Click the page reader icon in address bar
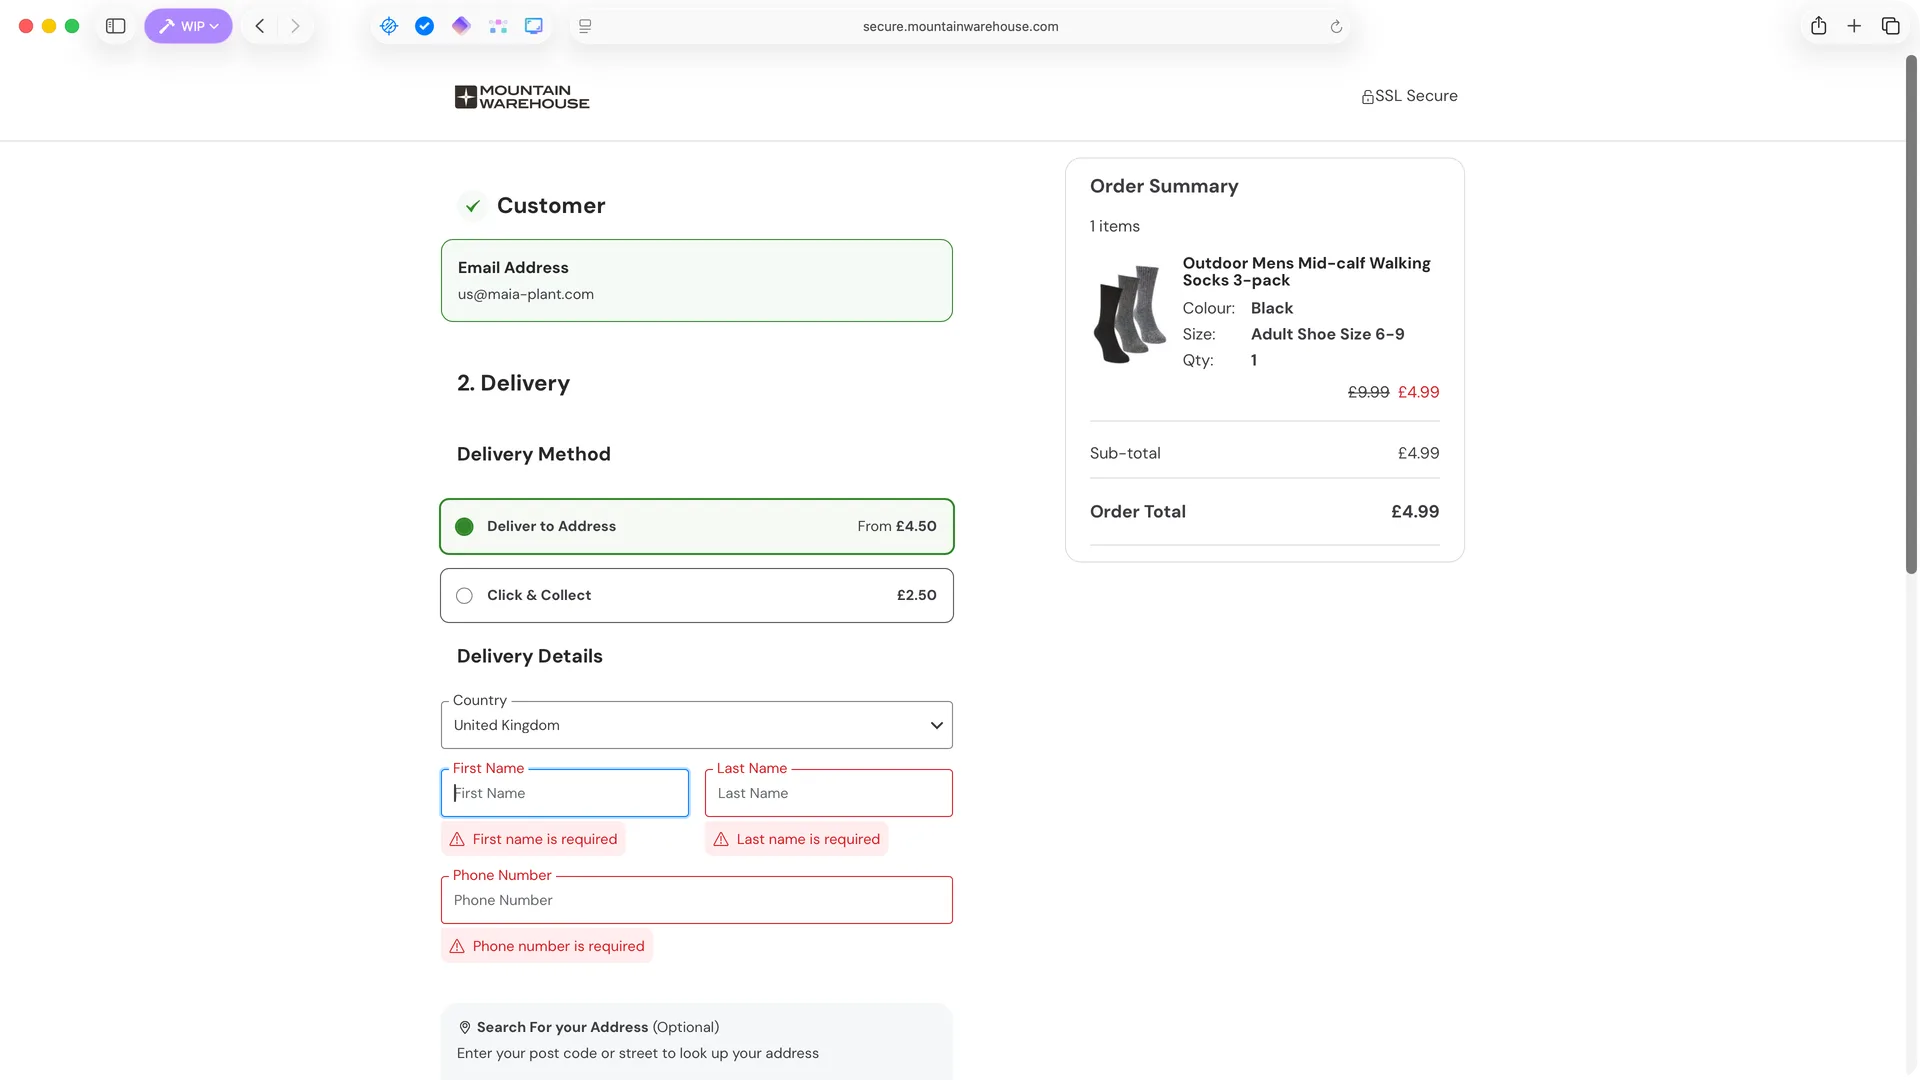 [x=585, y=27]
